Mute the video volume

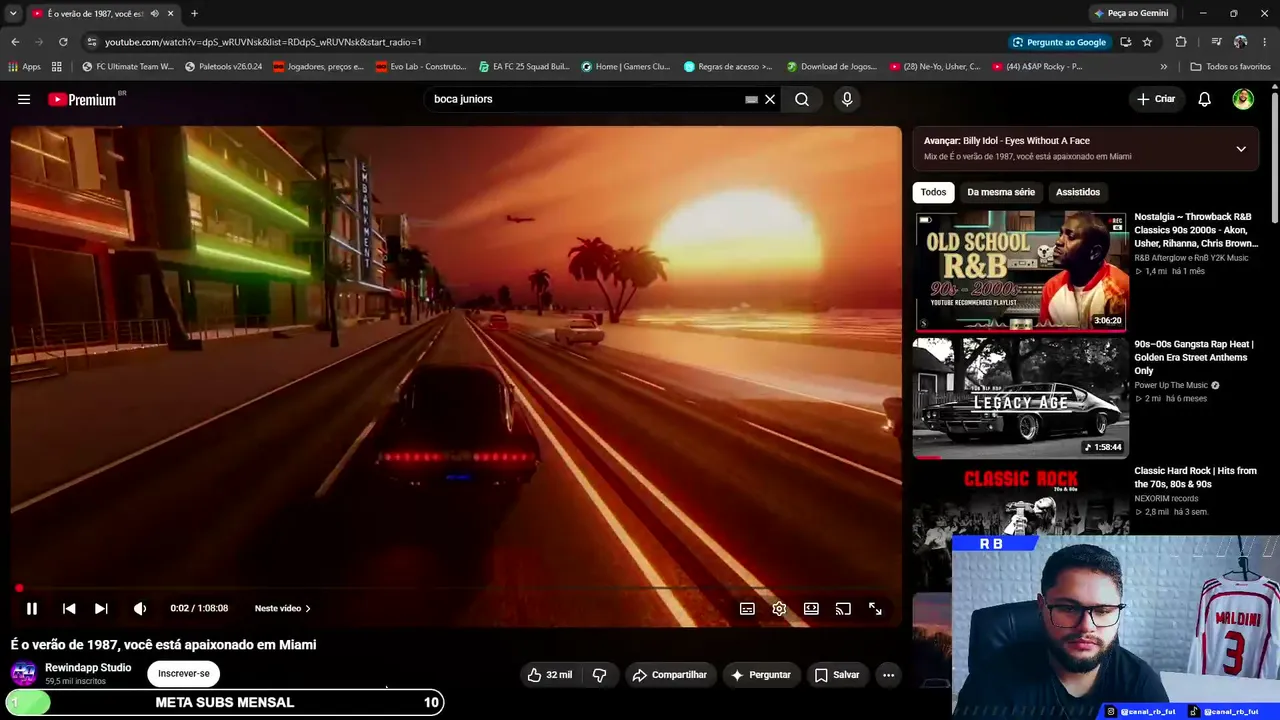tap(140, 608)
